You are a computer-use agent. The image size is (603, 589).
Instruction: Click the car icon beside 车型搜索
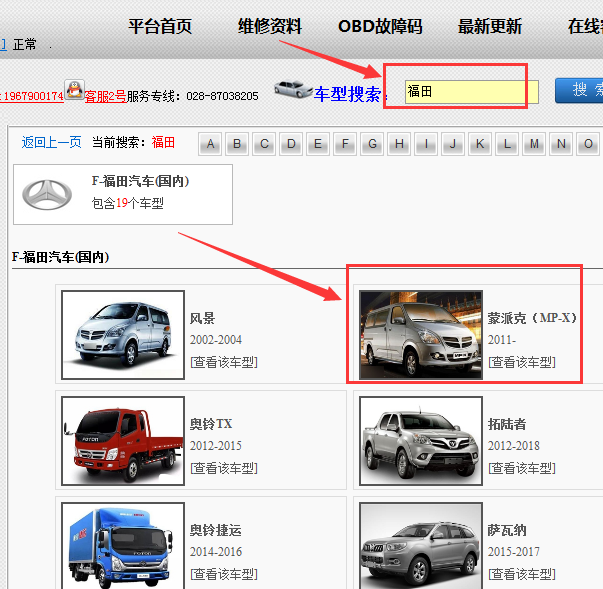click(x=293, y=89)
